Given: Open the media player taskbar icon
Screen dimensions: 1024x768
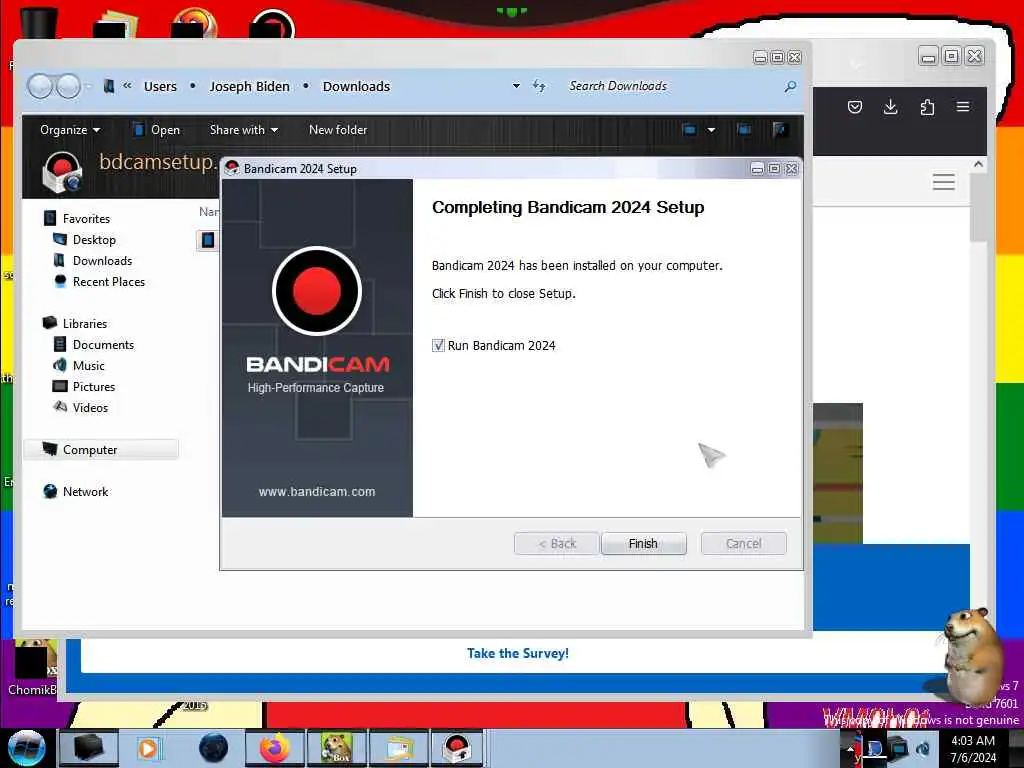Looking at the screenshot, I should [148, 748].
